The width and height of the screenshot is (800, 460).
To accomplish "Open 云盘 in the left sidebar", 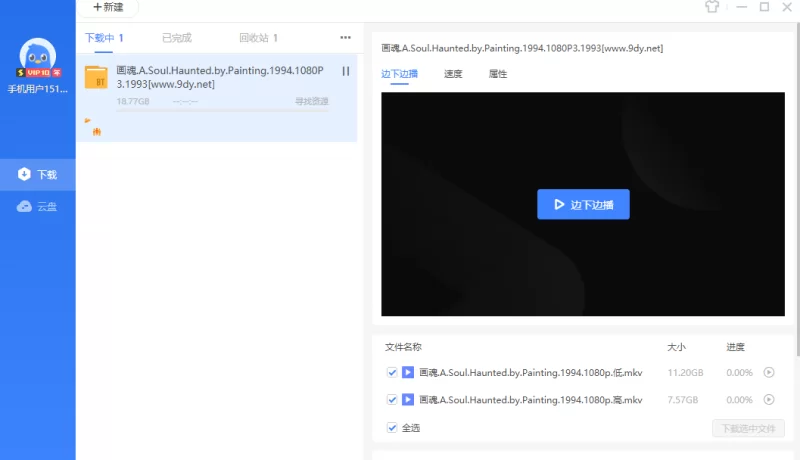I will click(38, 207).
